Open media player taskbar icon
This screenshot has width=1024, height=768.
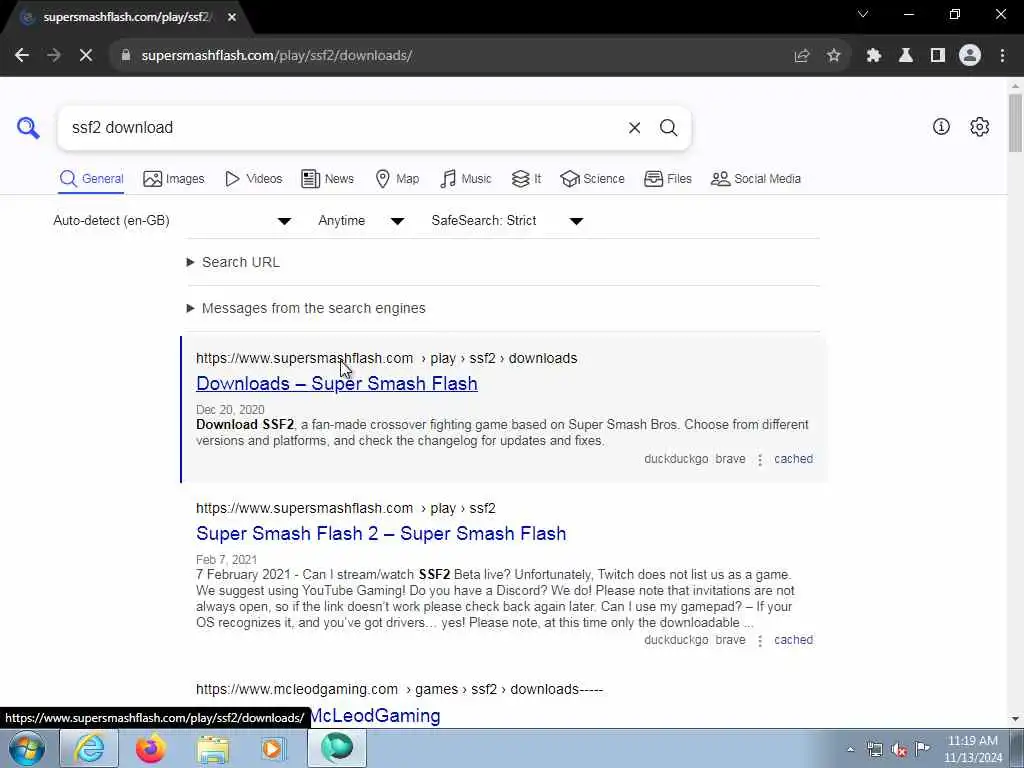pos(274,748)
